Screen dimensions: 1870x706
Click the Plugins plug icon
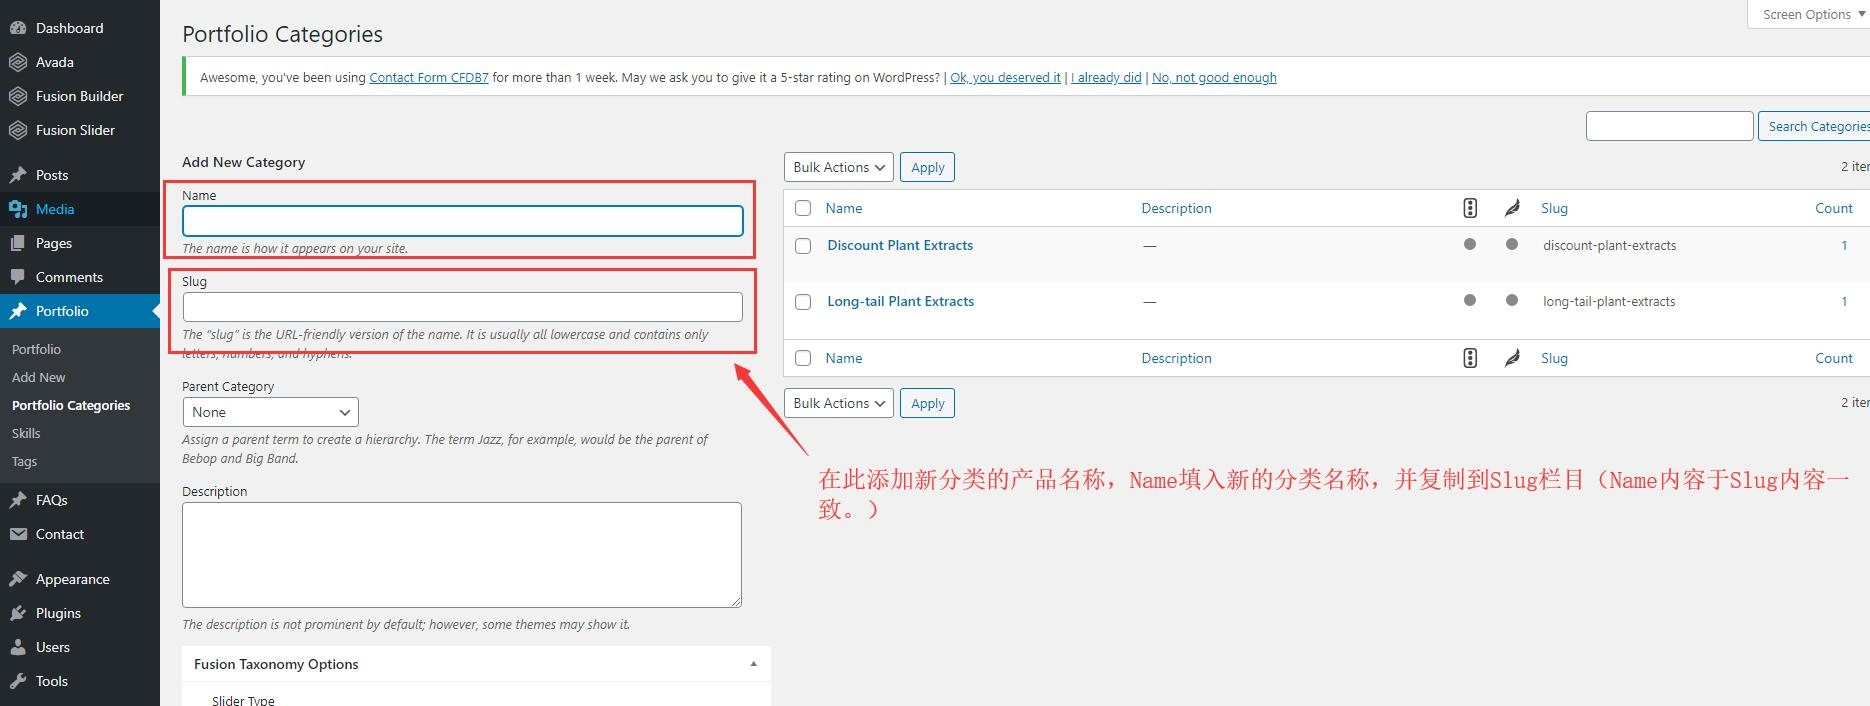click(x=18, y=613)
